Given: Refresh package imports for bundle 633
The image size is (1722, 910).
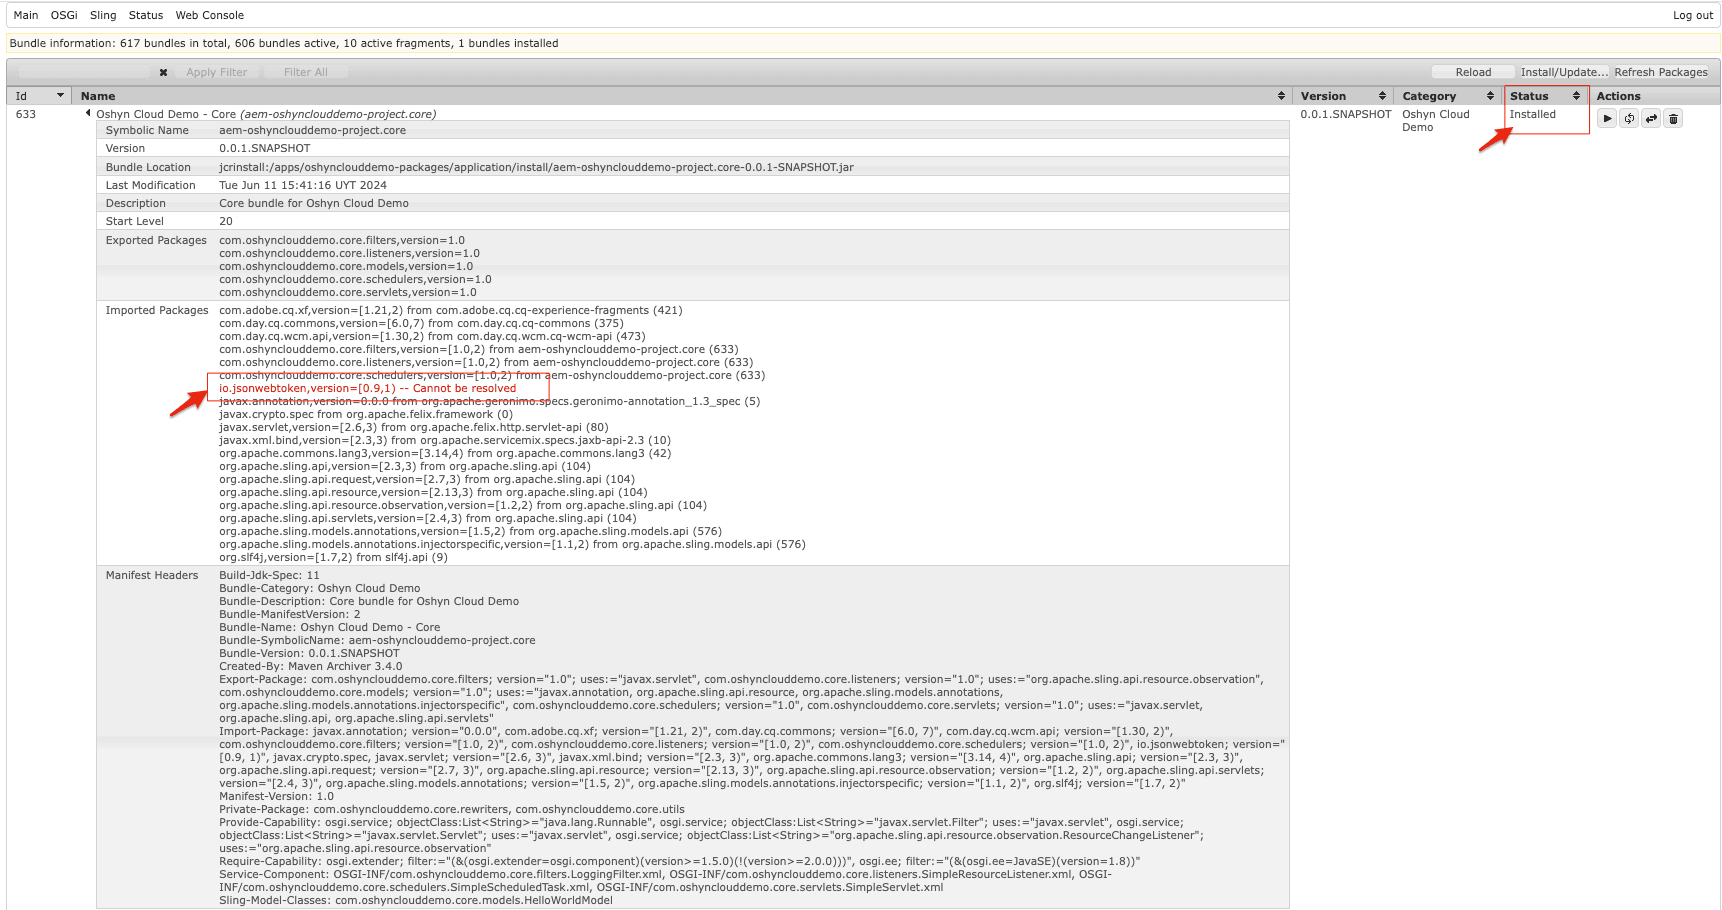Looking at the screenshot, I should [x=1629, y=118].
